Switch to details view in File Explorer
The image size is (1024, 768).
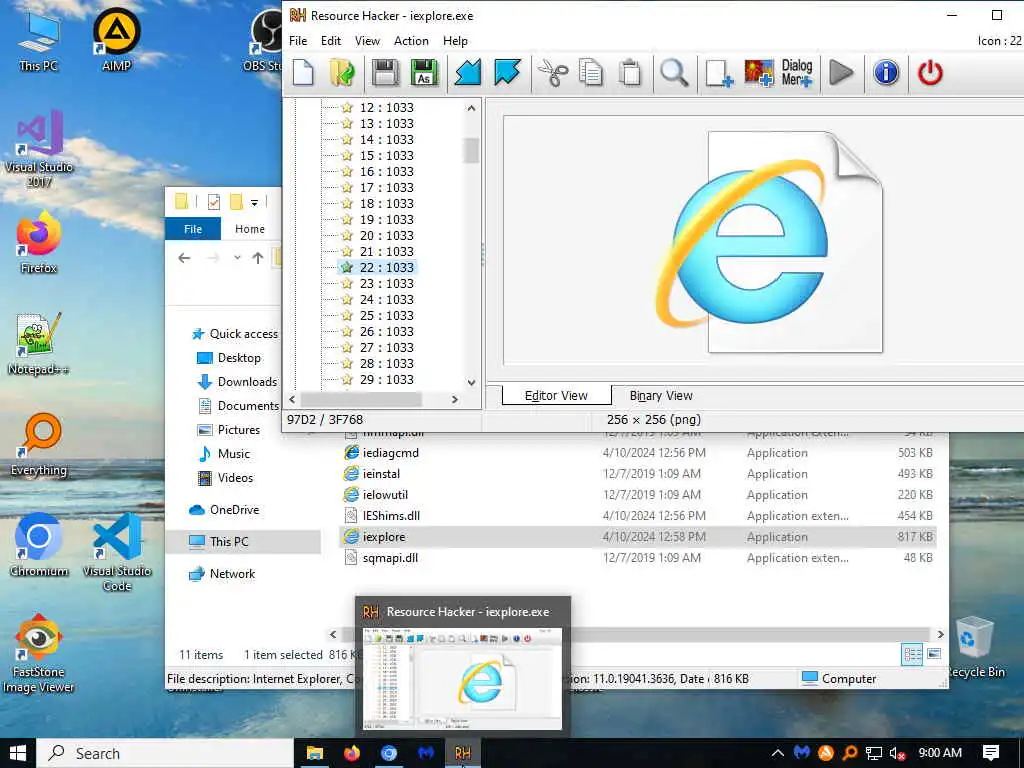pos(912,654)
